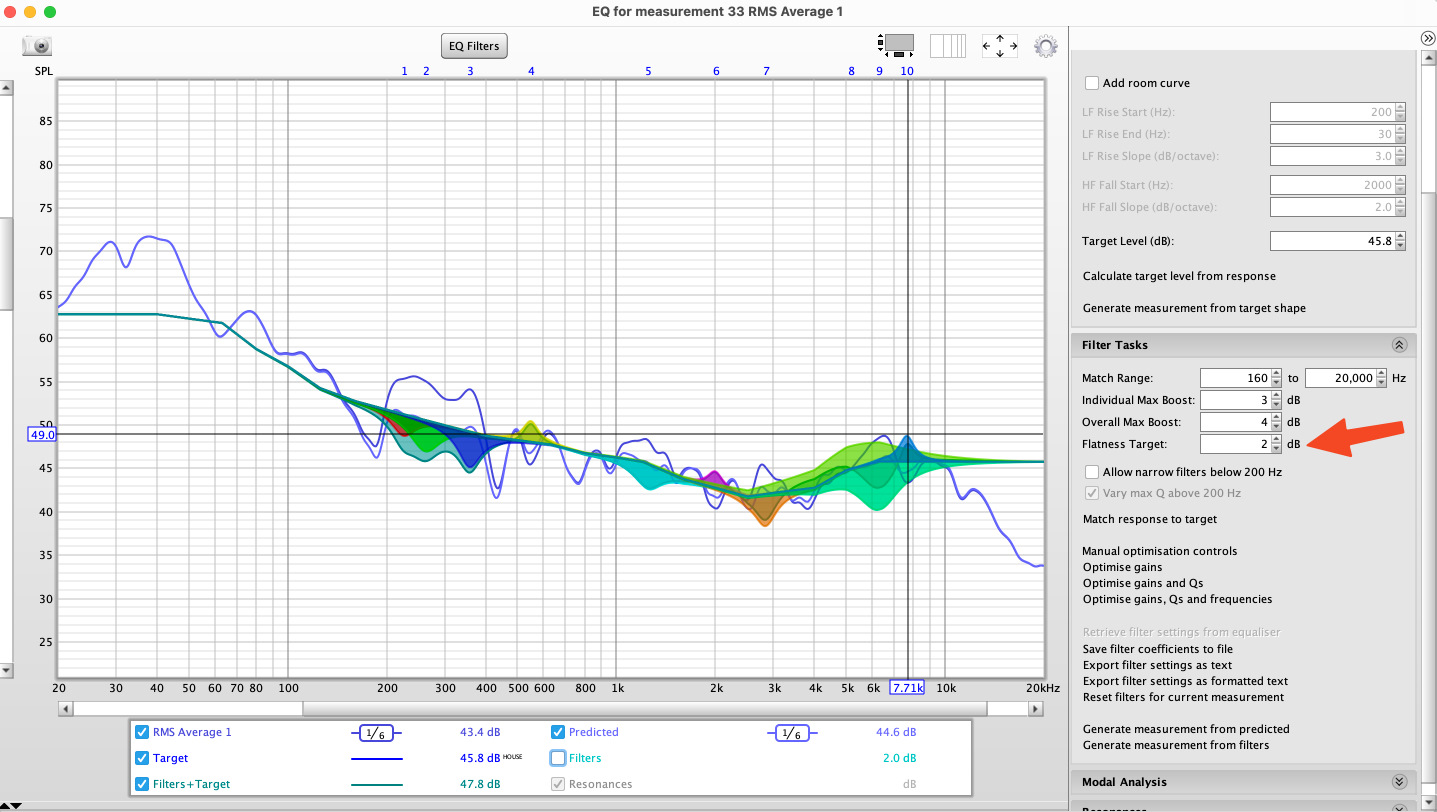Click the graph scrollbar right arrow
Viewport: 1437px width, 812px height.
[x=1036, y=708]
